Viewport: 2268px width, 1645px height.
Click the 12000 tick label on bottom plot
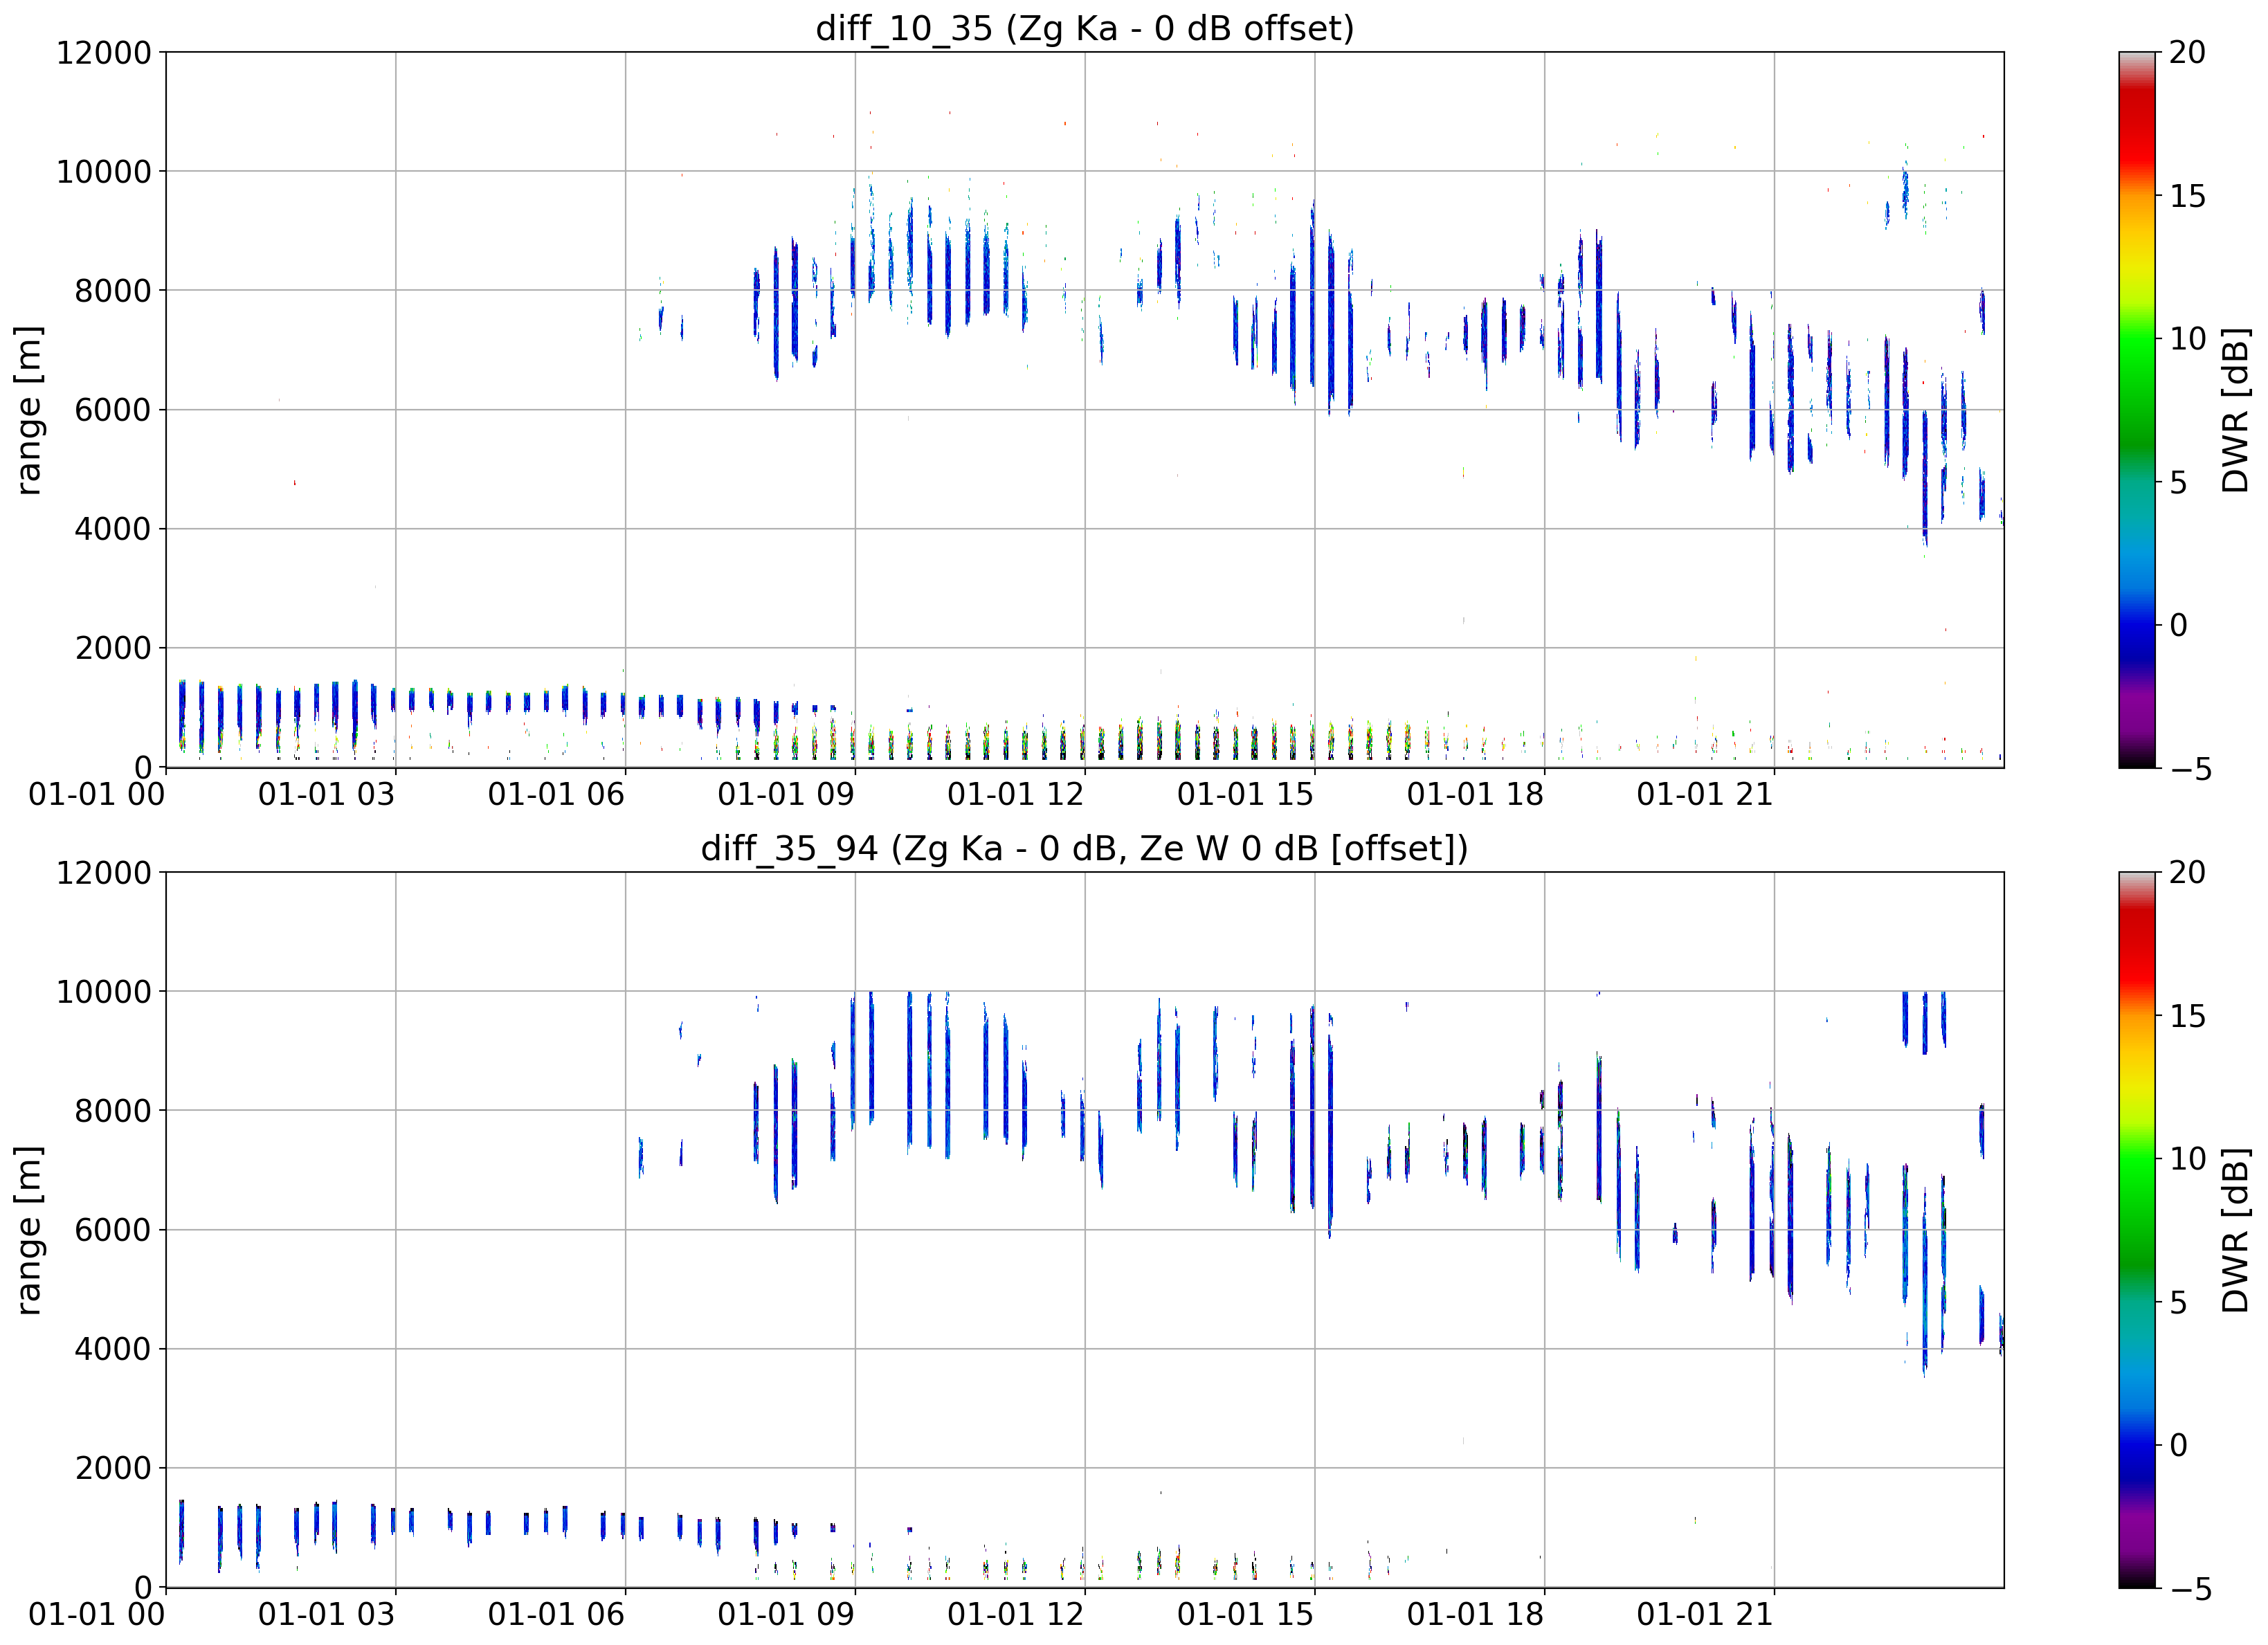(104, 873)
